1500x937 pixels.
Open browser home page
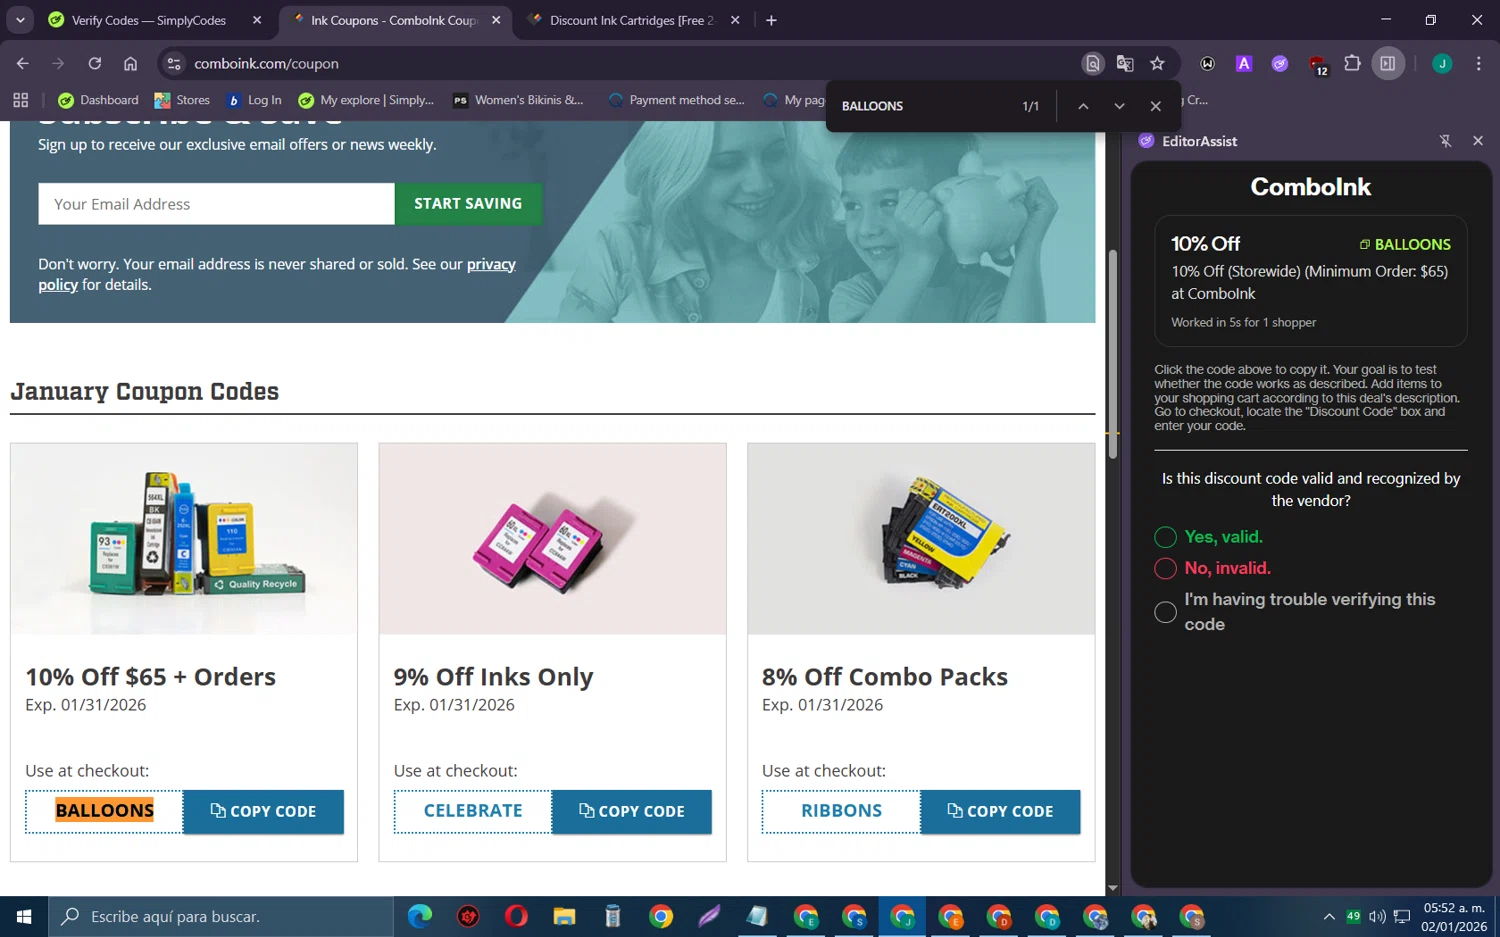point(130,63)
